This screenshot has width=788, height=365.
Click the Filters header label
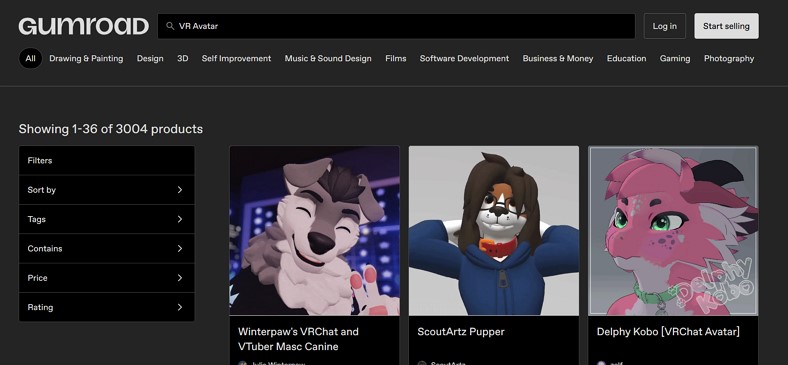point(40,161)
